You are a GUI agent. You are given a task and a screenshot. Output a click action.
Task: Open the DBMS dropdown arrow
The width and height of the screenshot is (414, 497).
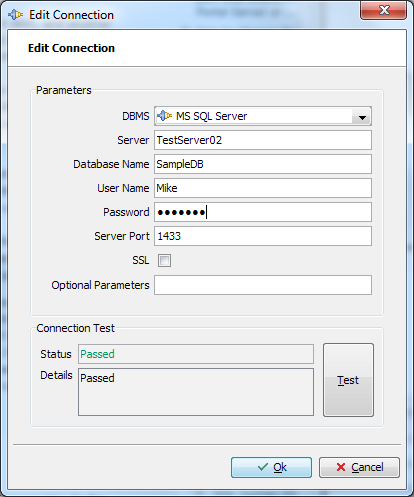362,117
